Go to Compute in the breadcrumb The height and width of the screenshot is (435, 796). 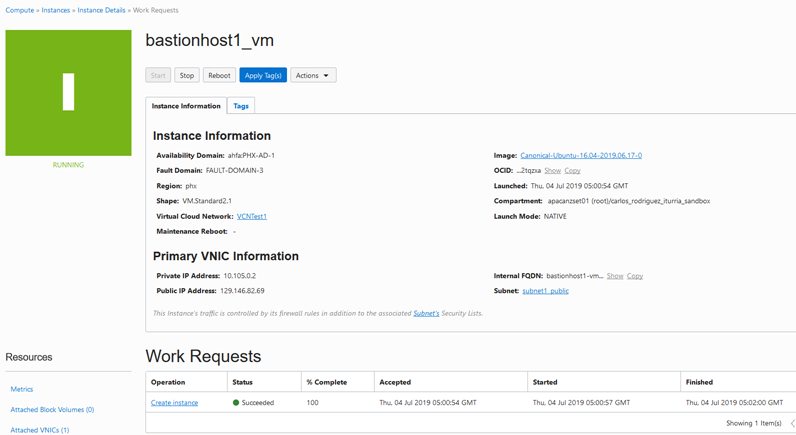pyautogui.click(x=20, y=10)
